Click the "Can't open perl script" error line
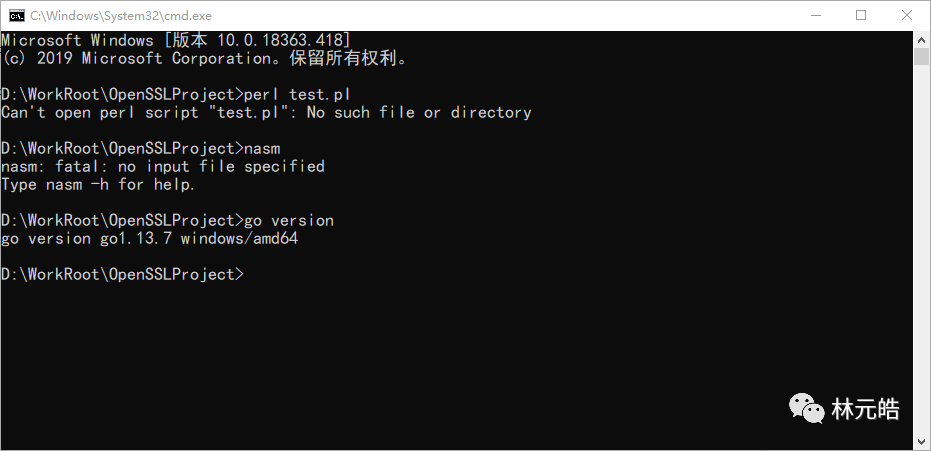 click(x=266, y=112)
